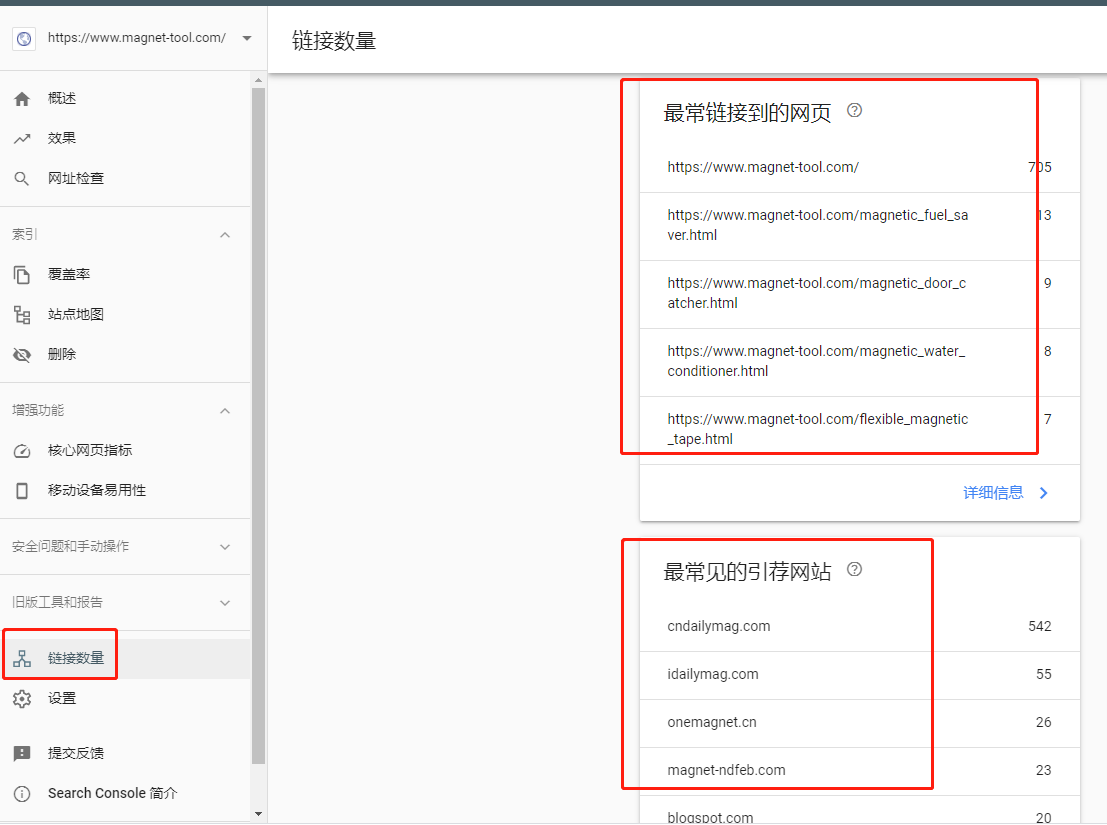Click the count 23 for magnet-ndfeb.com
Viewport: 1107px width, 825px height.
[x=1043, y=771]
